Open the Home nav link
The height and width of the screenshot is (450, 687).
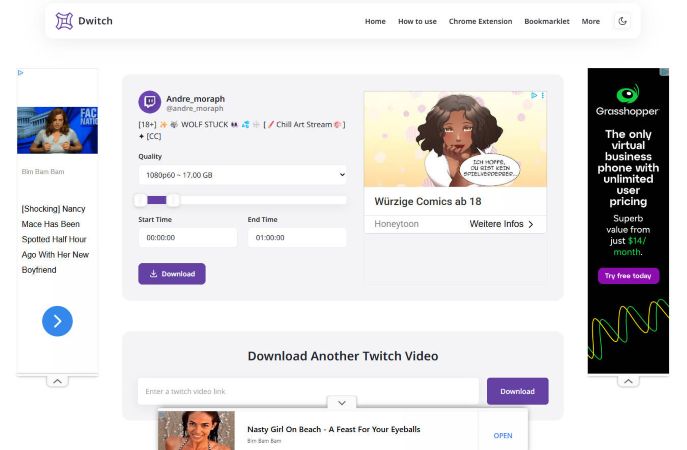375,21
